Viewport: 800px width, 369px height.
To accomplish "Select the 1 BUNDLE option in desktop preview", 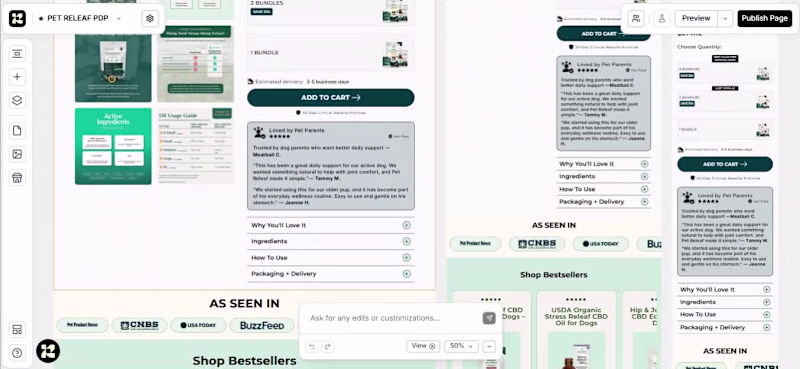I will 331,53.
